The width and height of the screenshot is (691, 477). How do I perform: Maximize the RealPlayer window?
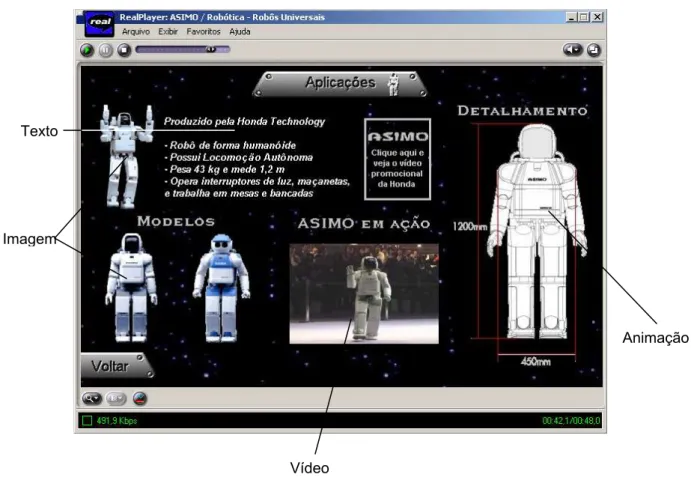click(583, 17)
